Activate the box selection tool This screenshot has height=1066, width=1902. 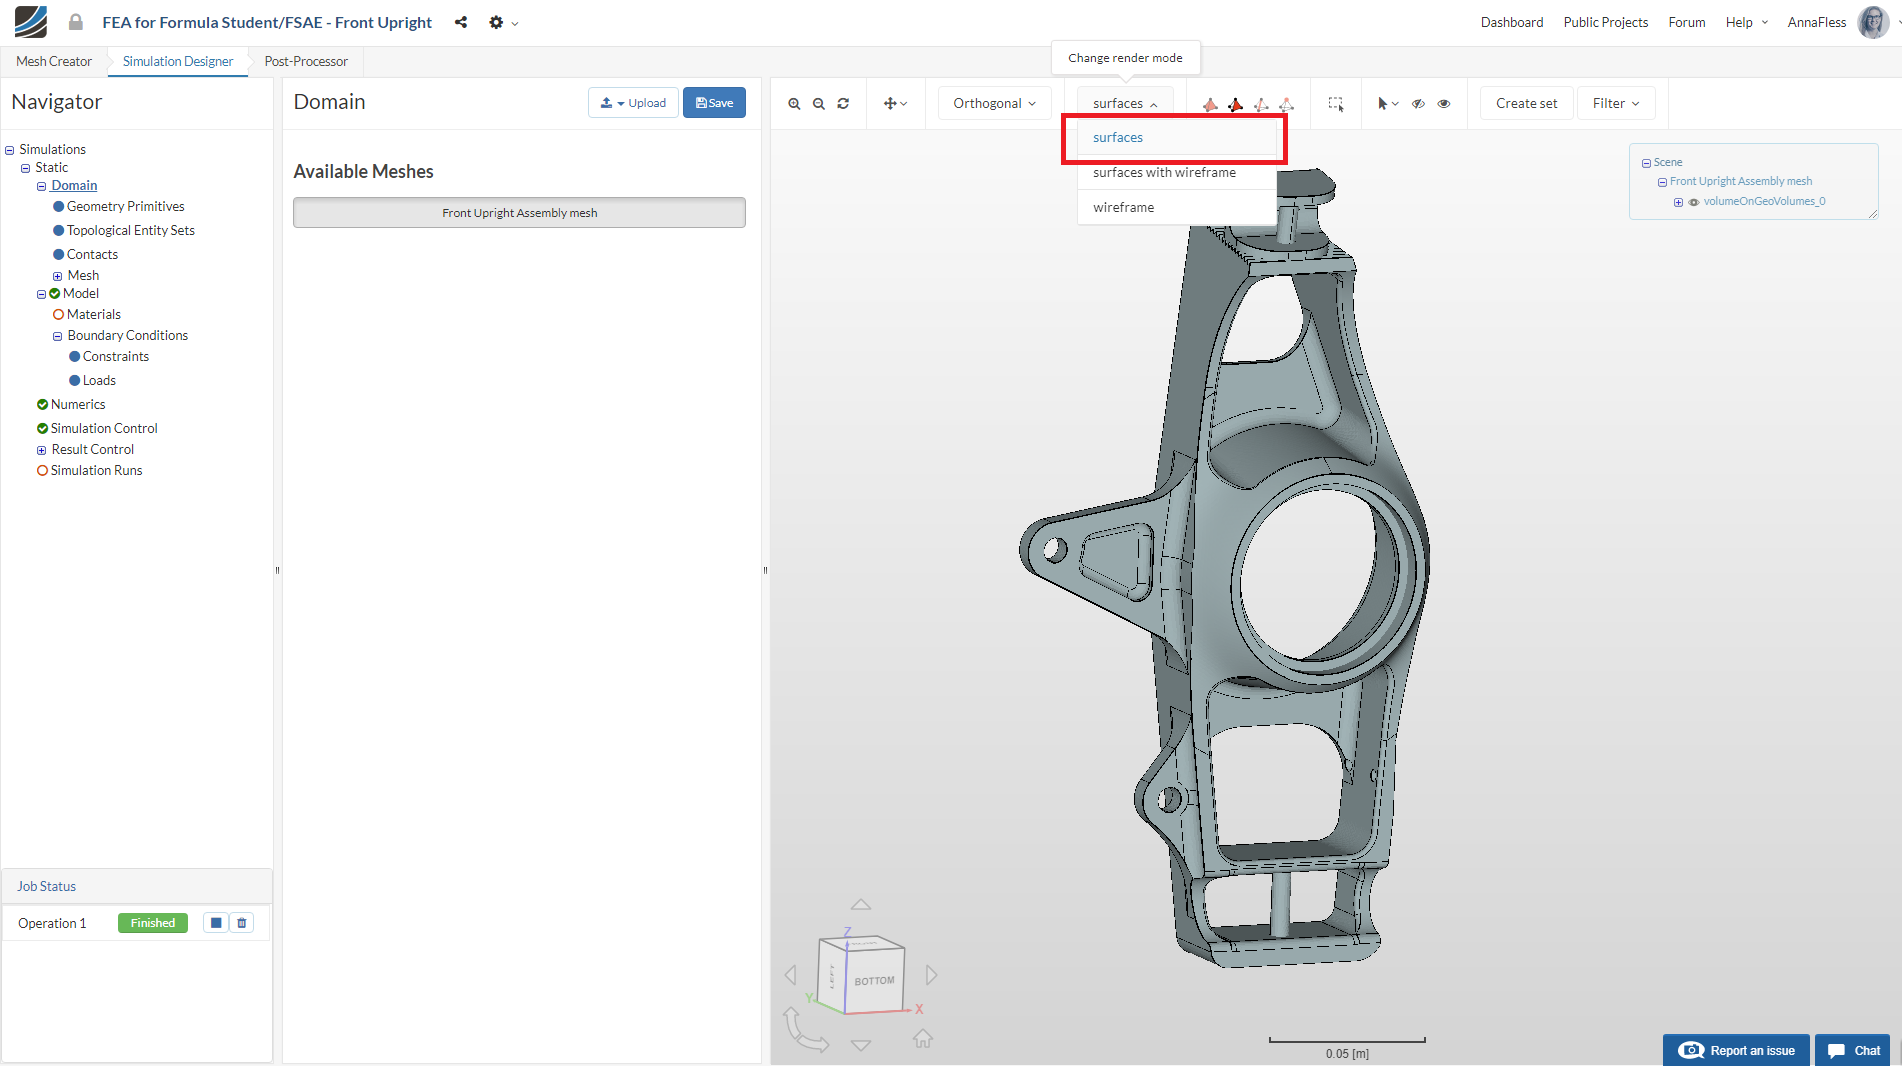pos(1335,103)
